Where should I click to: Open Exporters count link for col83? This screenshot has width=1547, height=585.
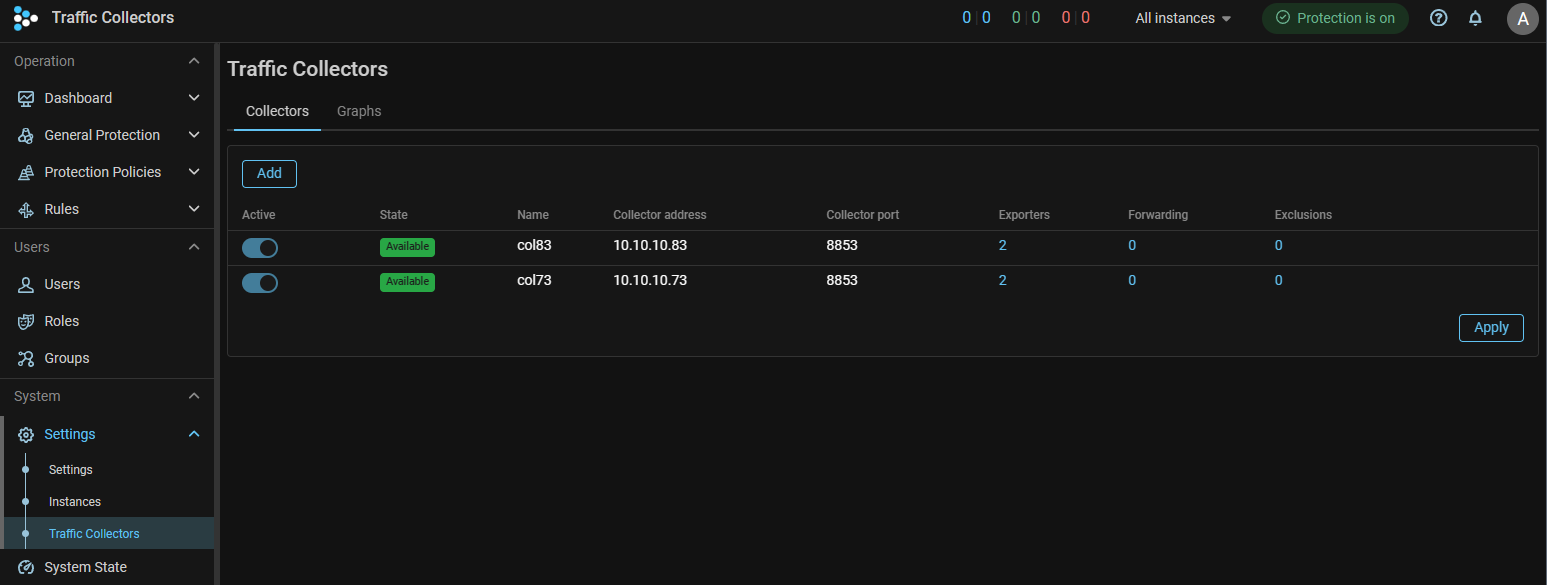[1002, 246]
